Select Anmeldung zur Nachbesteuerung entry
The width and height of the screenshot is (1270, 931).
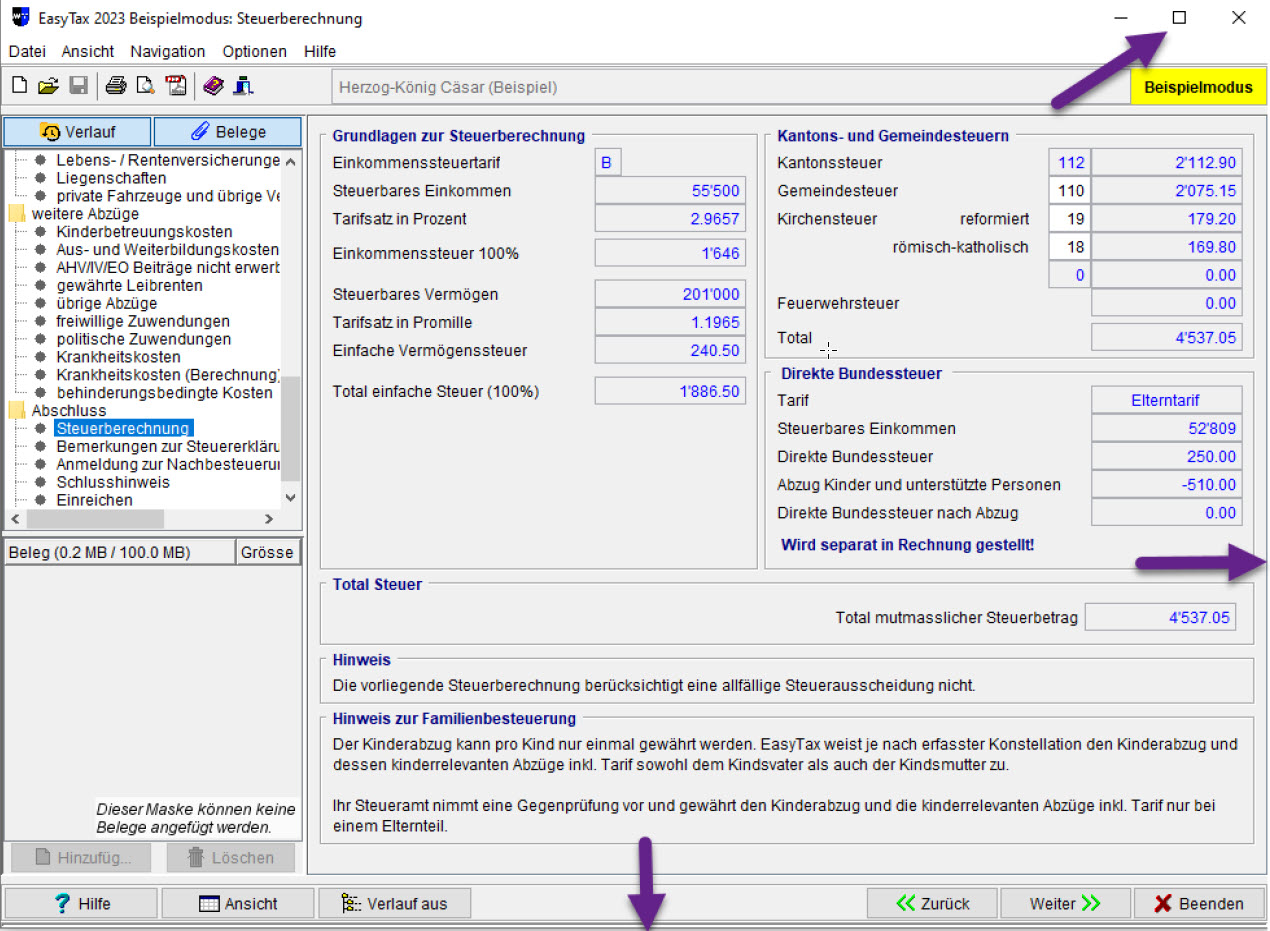tap(168, 465)
